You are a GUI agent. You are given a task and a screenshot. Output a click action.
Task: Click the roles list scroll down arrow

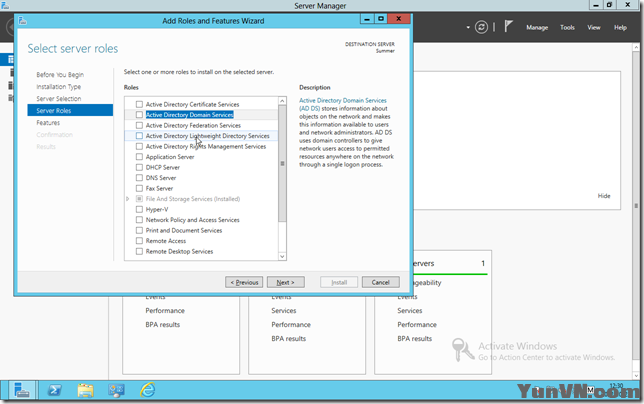(282, 256)
